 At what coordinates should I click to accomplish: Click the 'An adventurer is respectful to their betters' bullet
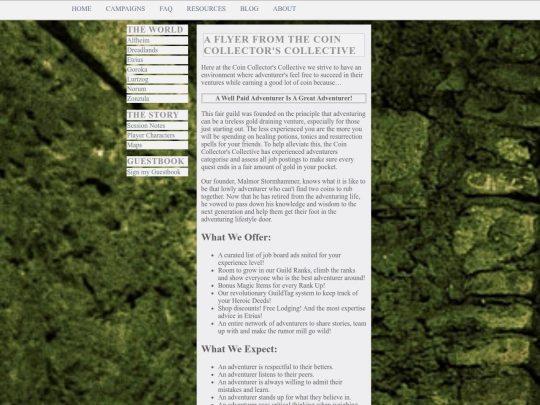pyautogui.click(x=276, y=367)
